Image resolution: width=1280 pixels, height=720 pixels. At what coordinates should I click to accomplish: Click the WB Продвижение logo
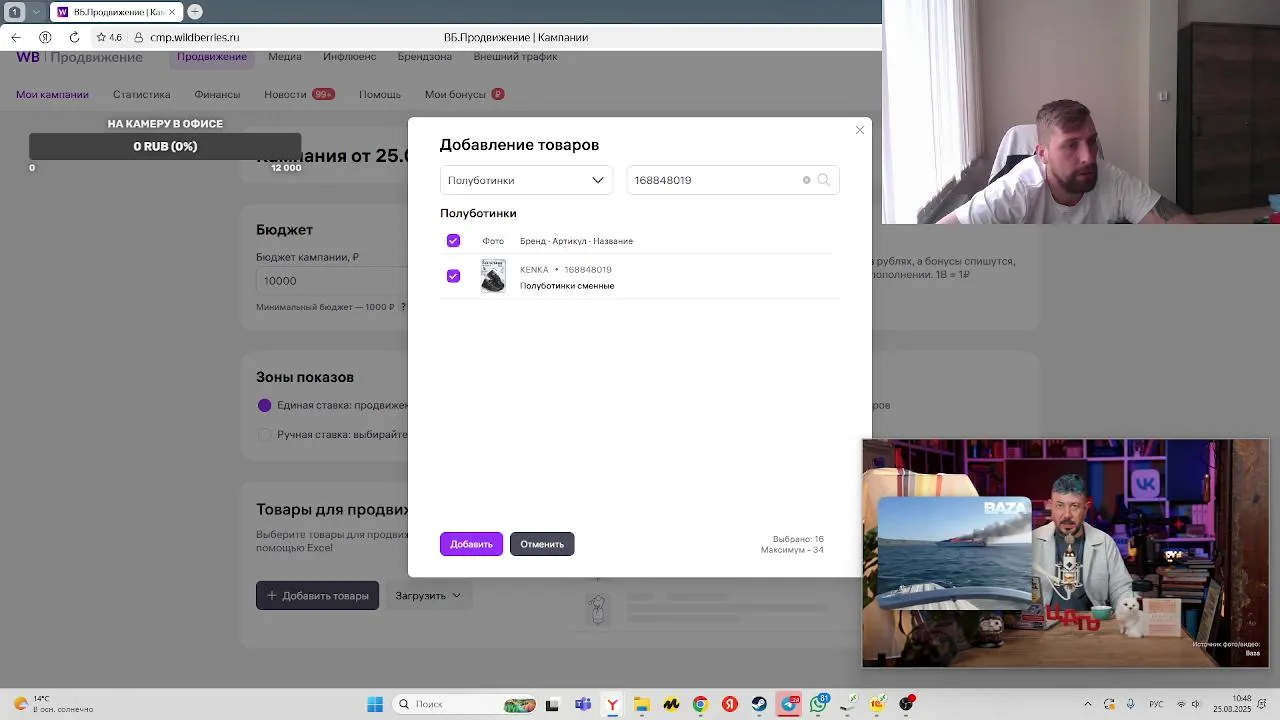(79, 57)
